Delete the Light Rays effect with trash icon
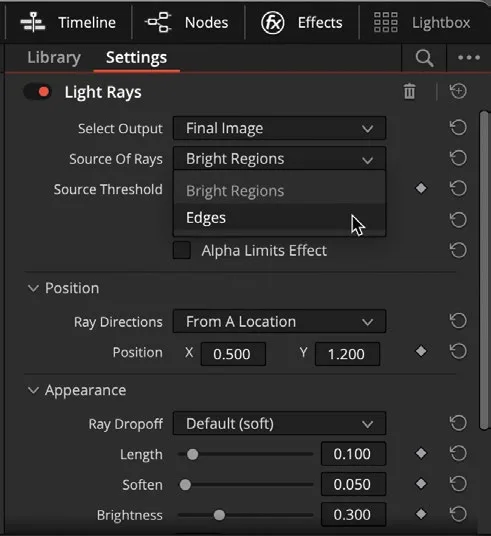This screenshot has width=491, height=536. pos(409,91)
